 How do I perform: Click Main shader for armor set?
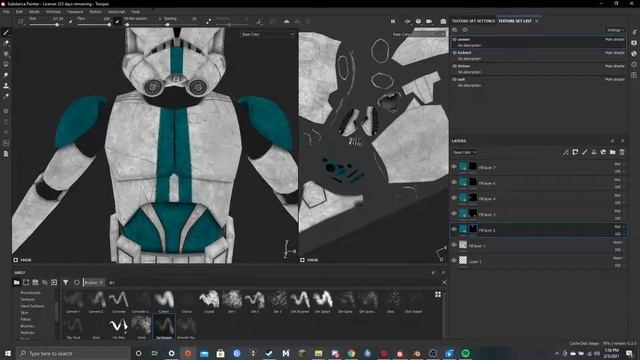coord(615,40)
